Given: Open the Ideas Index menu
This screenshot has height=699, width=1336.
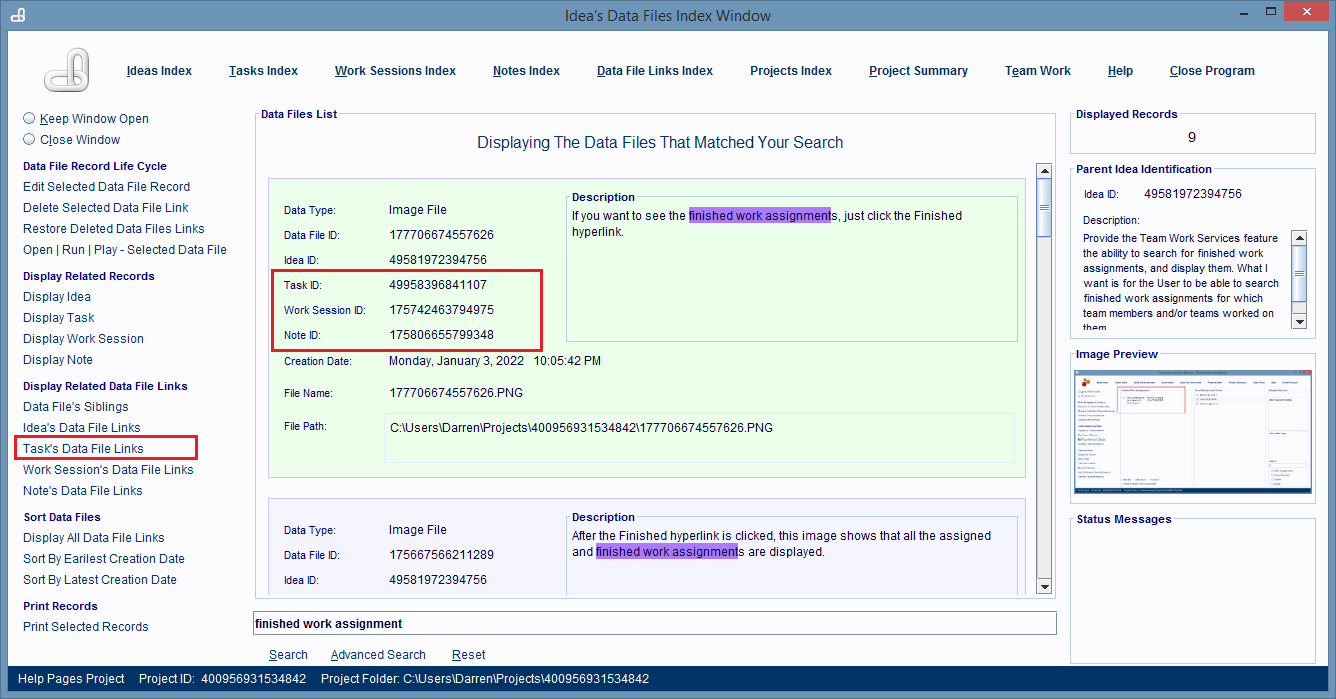Looking at the screenshot, I should tap(159, 71).
